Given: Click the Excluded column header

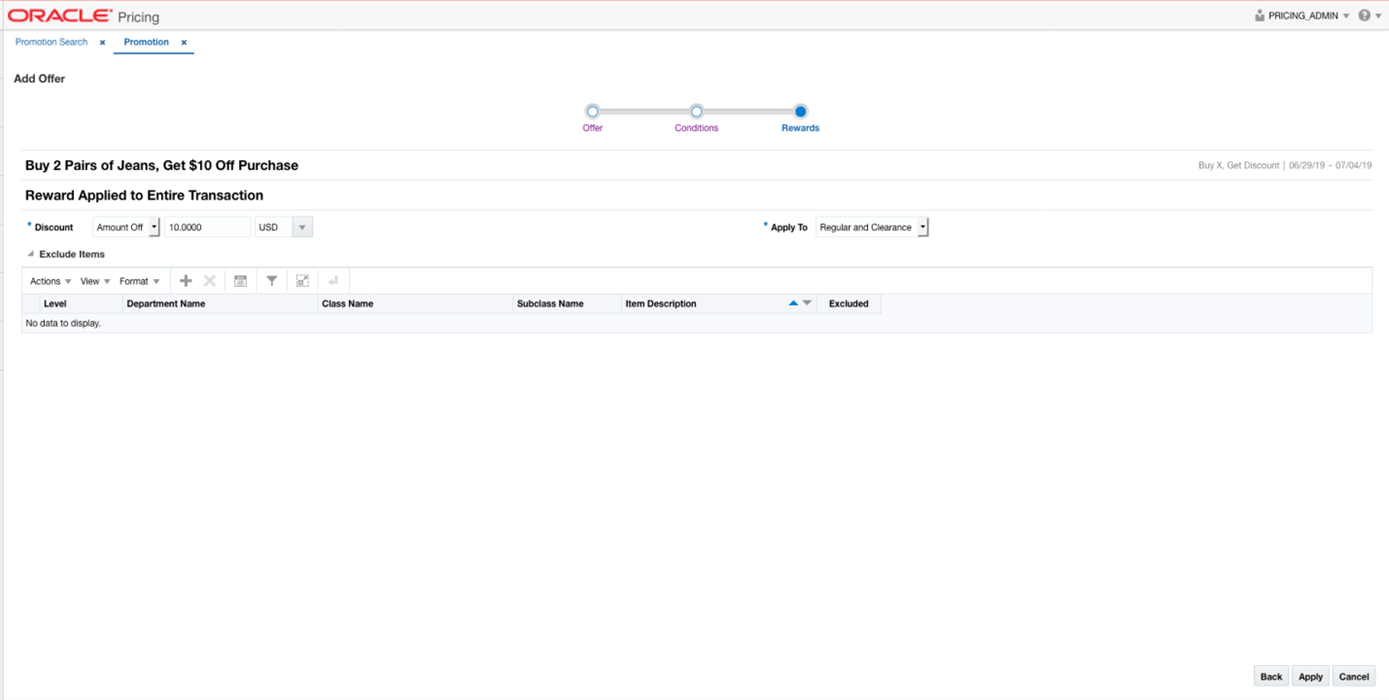Looking at the screenshot, I should pyautogui.click(x=849, y=303).
